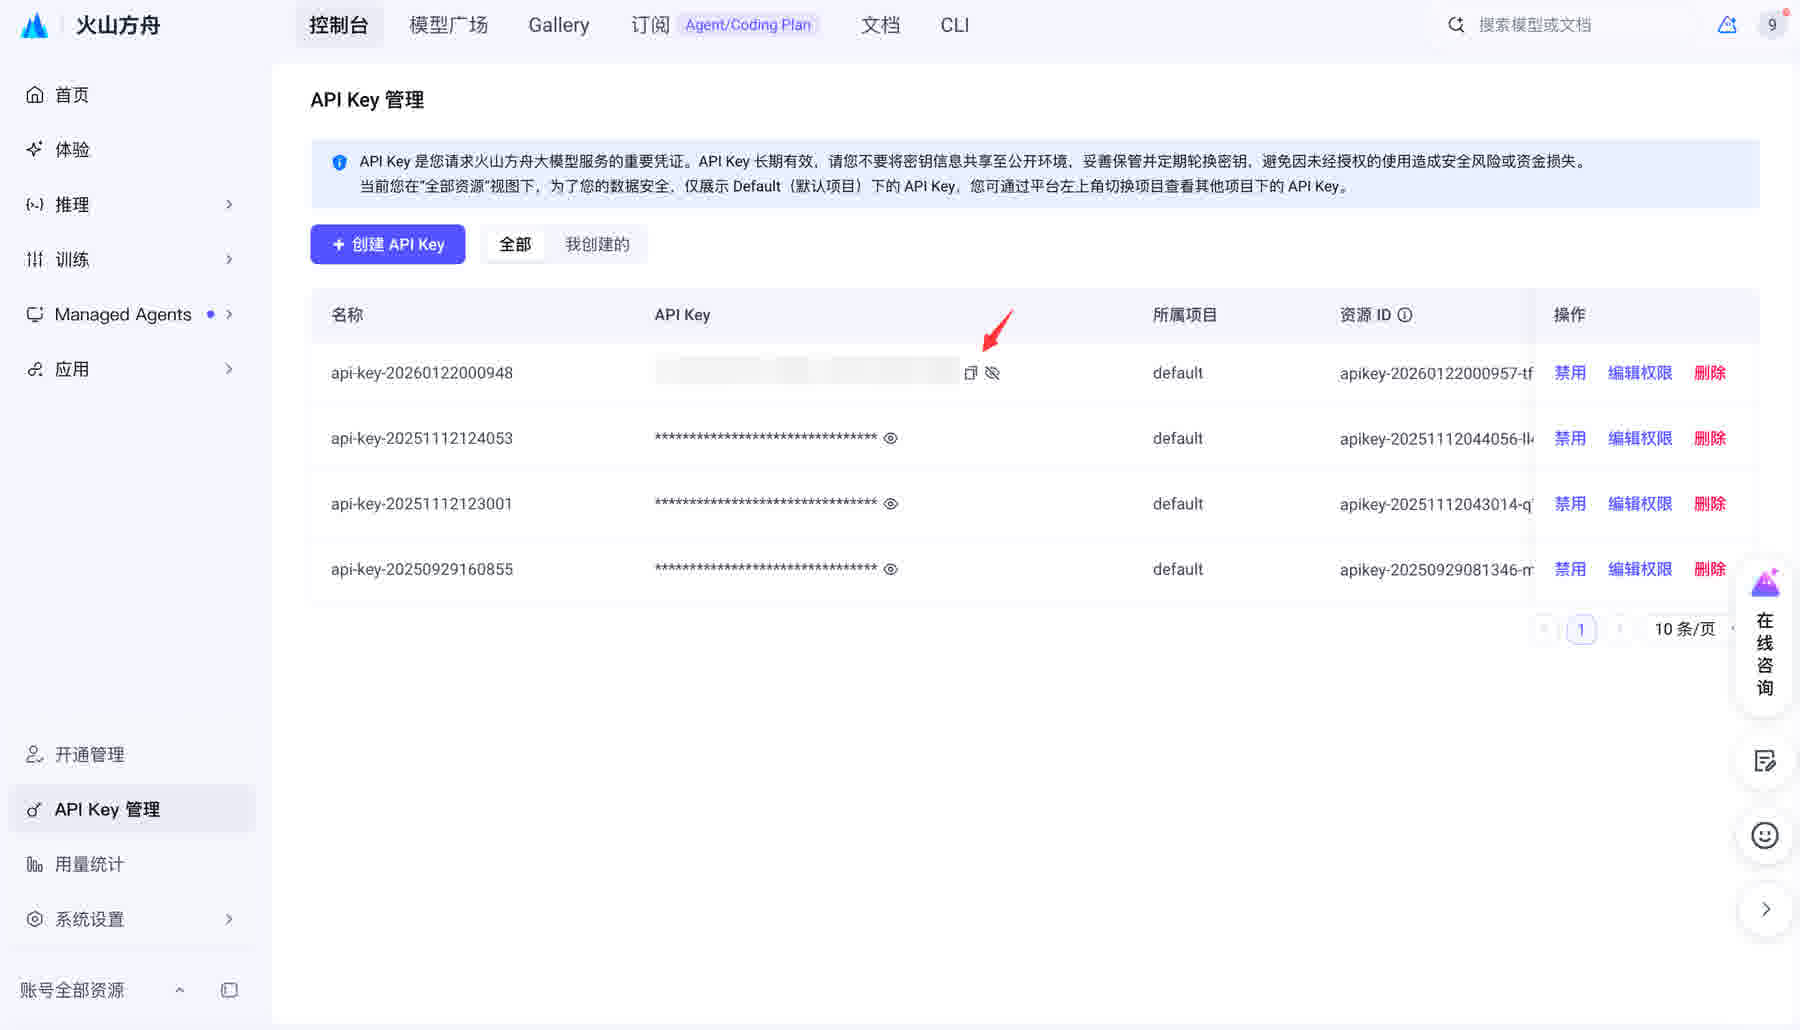
Task: Click 禁用 for api-key-20260122000948
Action: point(1570,373)
